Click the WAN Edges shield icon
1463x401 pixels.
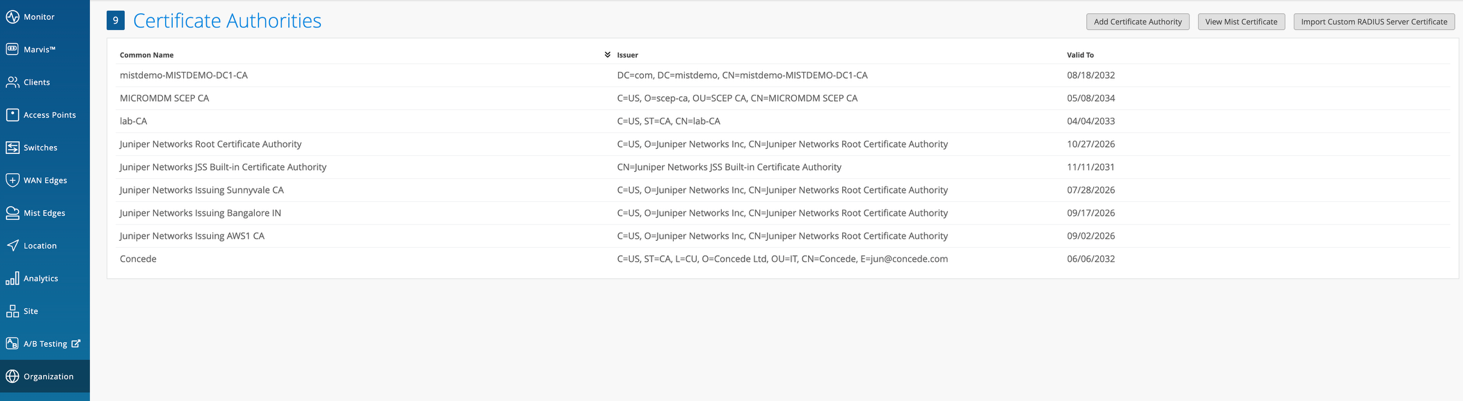tap(12, 180)
